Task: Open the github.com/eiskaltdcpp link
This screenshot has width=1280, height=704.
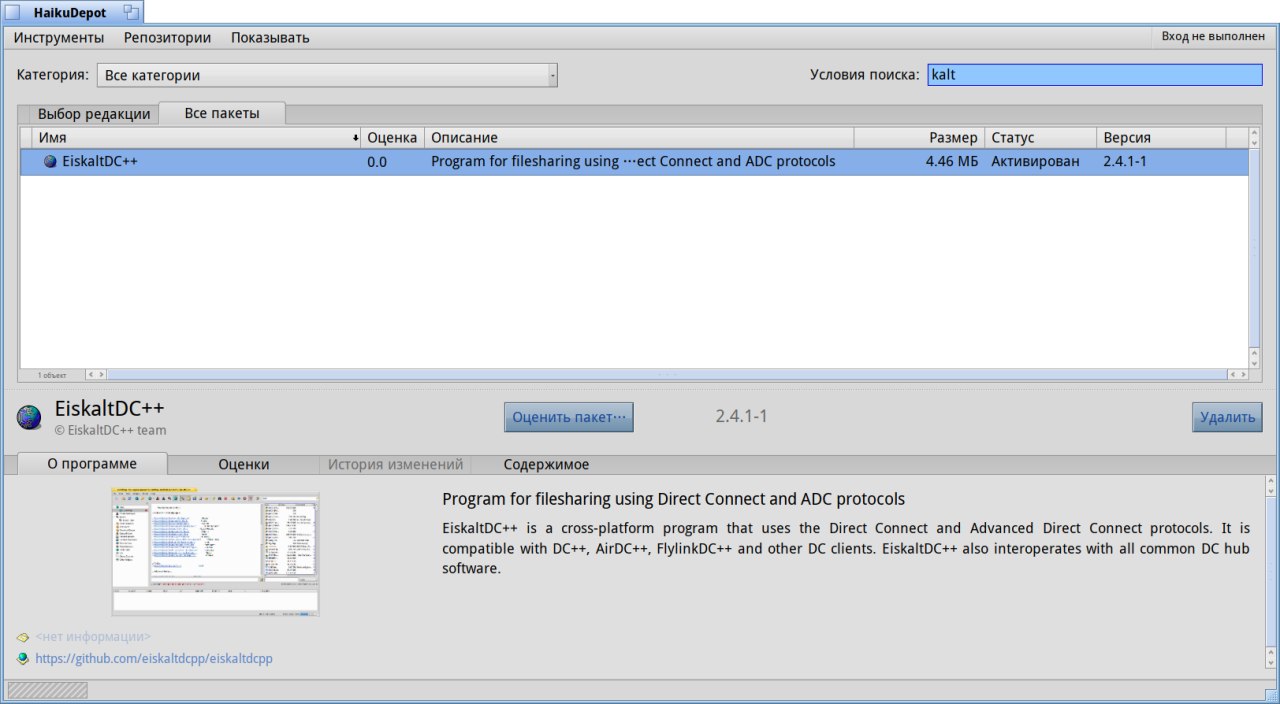Action: [154, 659]
